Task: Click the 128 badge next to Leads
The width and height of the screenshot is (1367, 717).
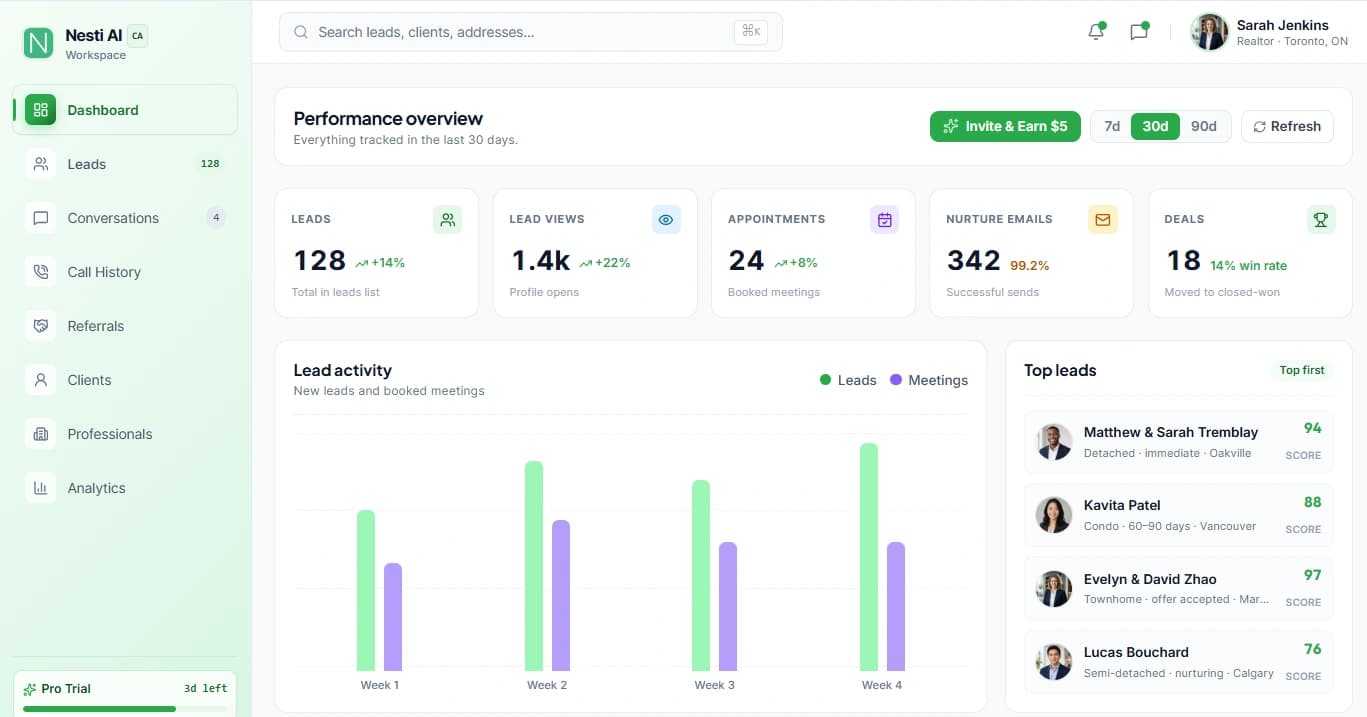Action: click(210, 164)
